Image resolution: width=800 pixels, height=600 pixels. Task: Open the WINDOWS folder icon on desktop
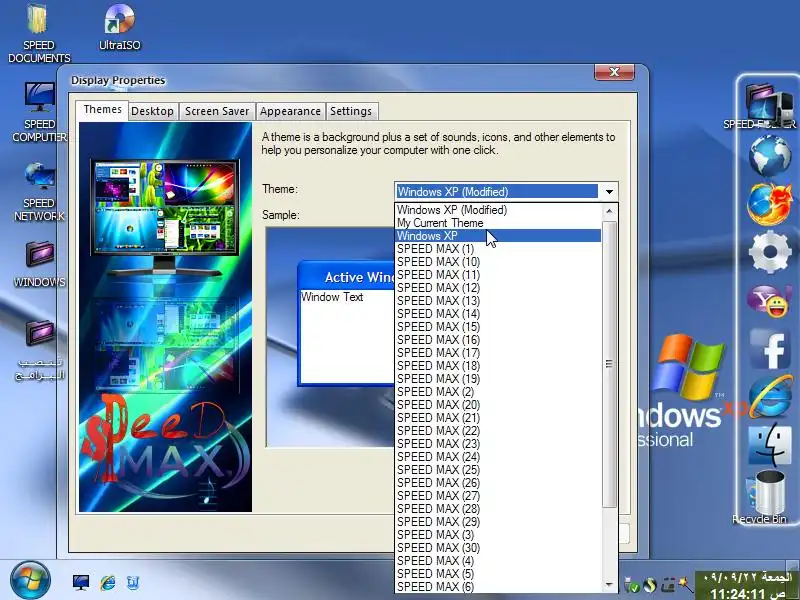39,264
